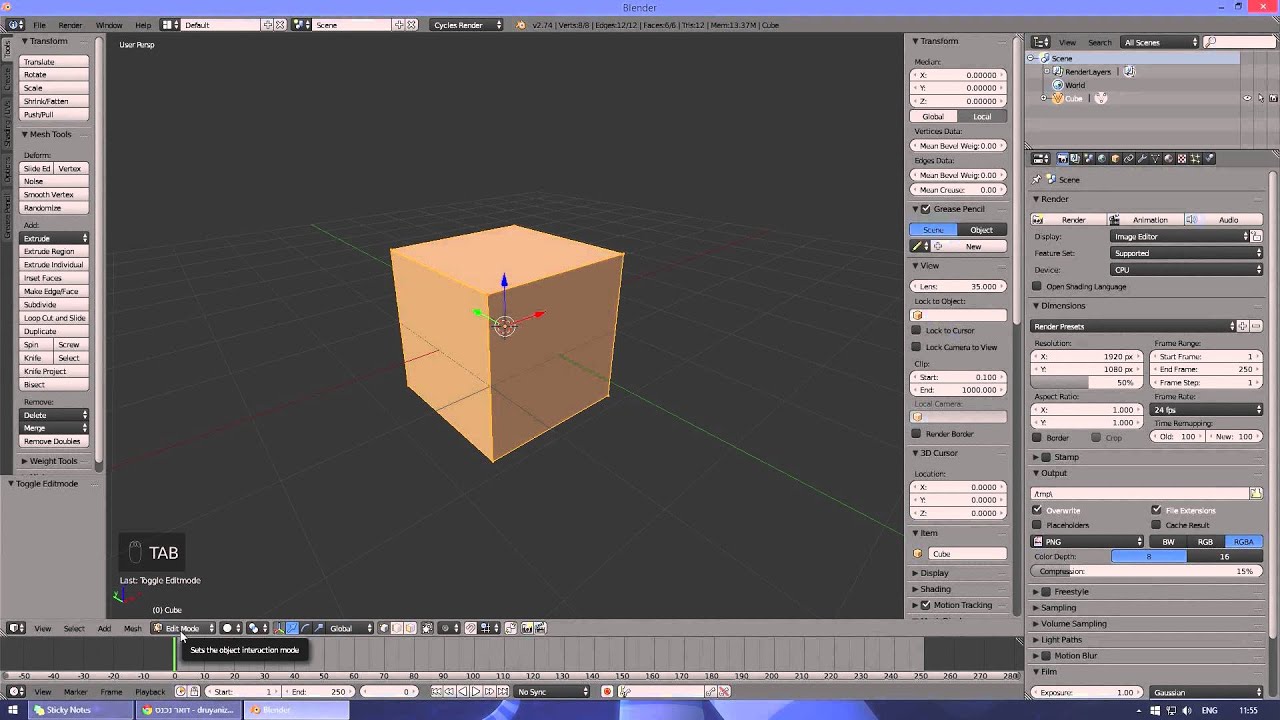This screenshot has height=720, width=1280.
Task: Open the viewport Select menu
Action: point(74,628)
